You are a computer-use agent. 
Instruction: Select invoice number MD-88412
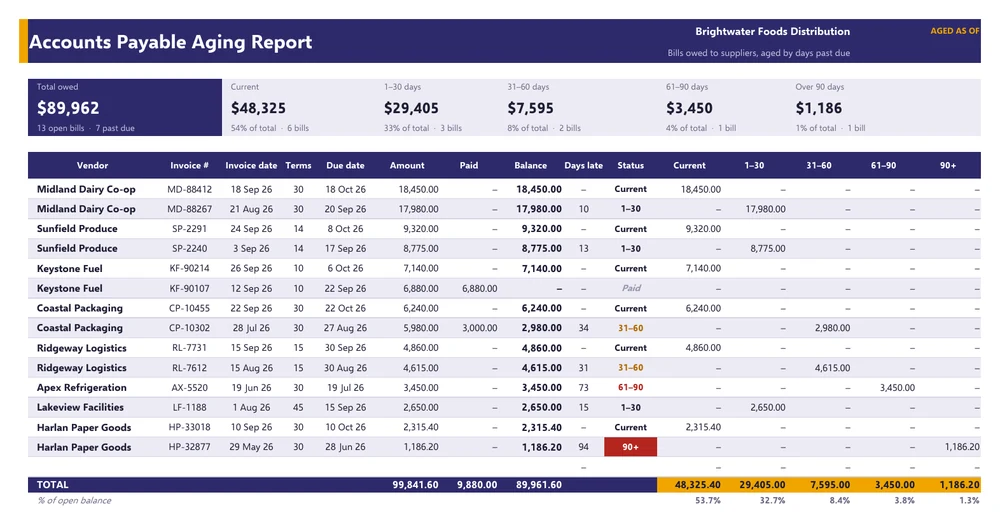(x=189, y=189)
